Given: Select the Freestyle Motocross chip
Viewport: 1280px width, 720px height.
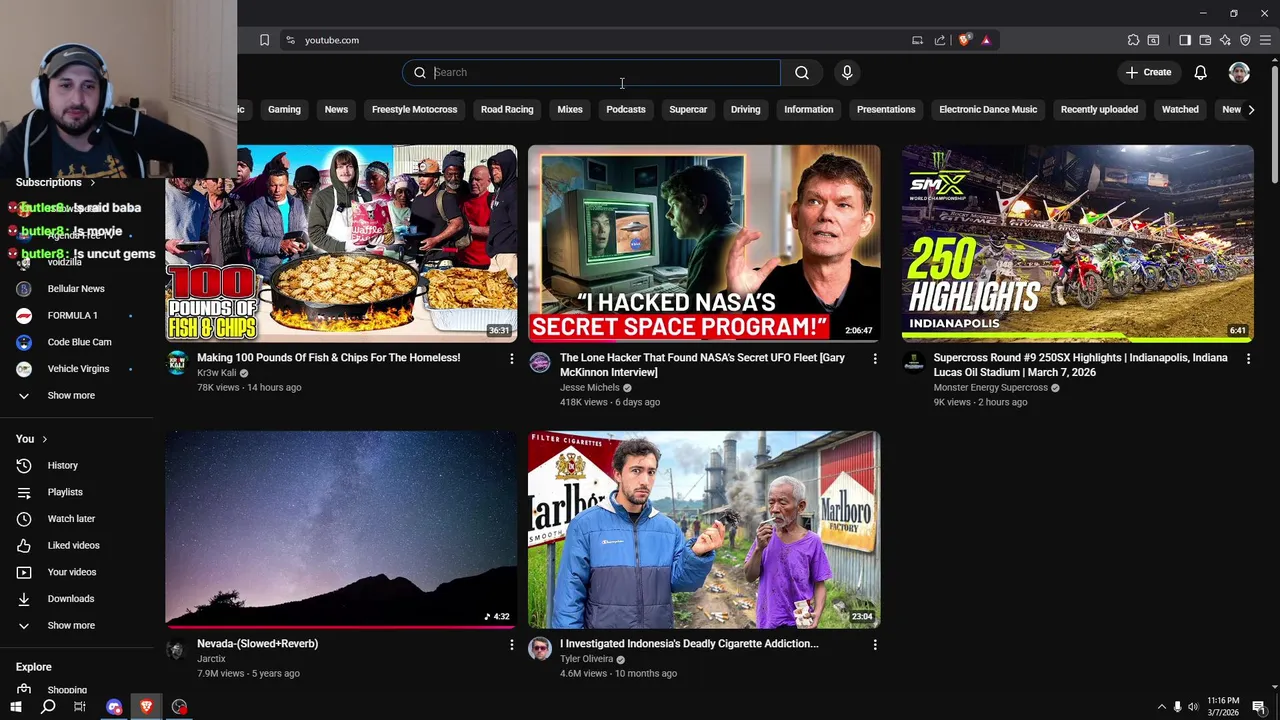Looking at the screenshot, I should (414, 109).
